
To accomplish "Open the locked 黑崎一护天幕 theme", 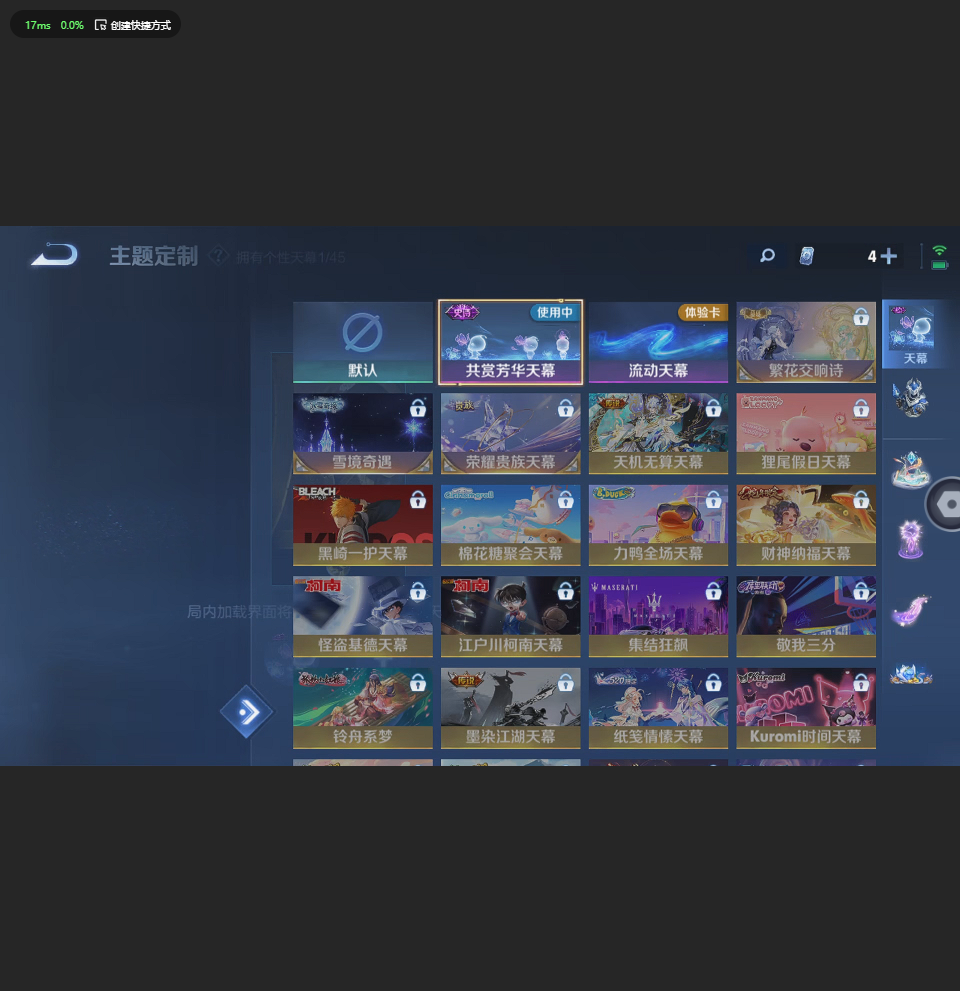I will 362,525.
